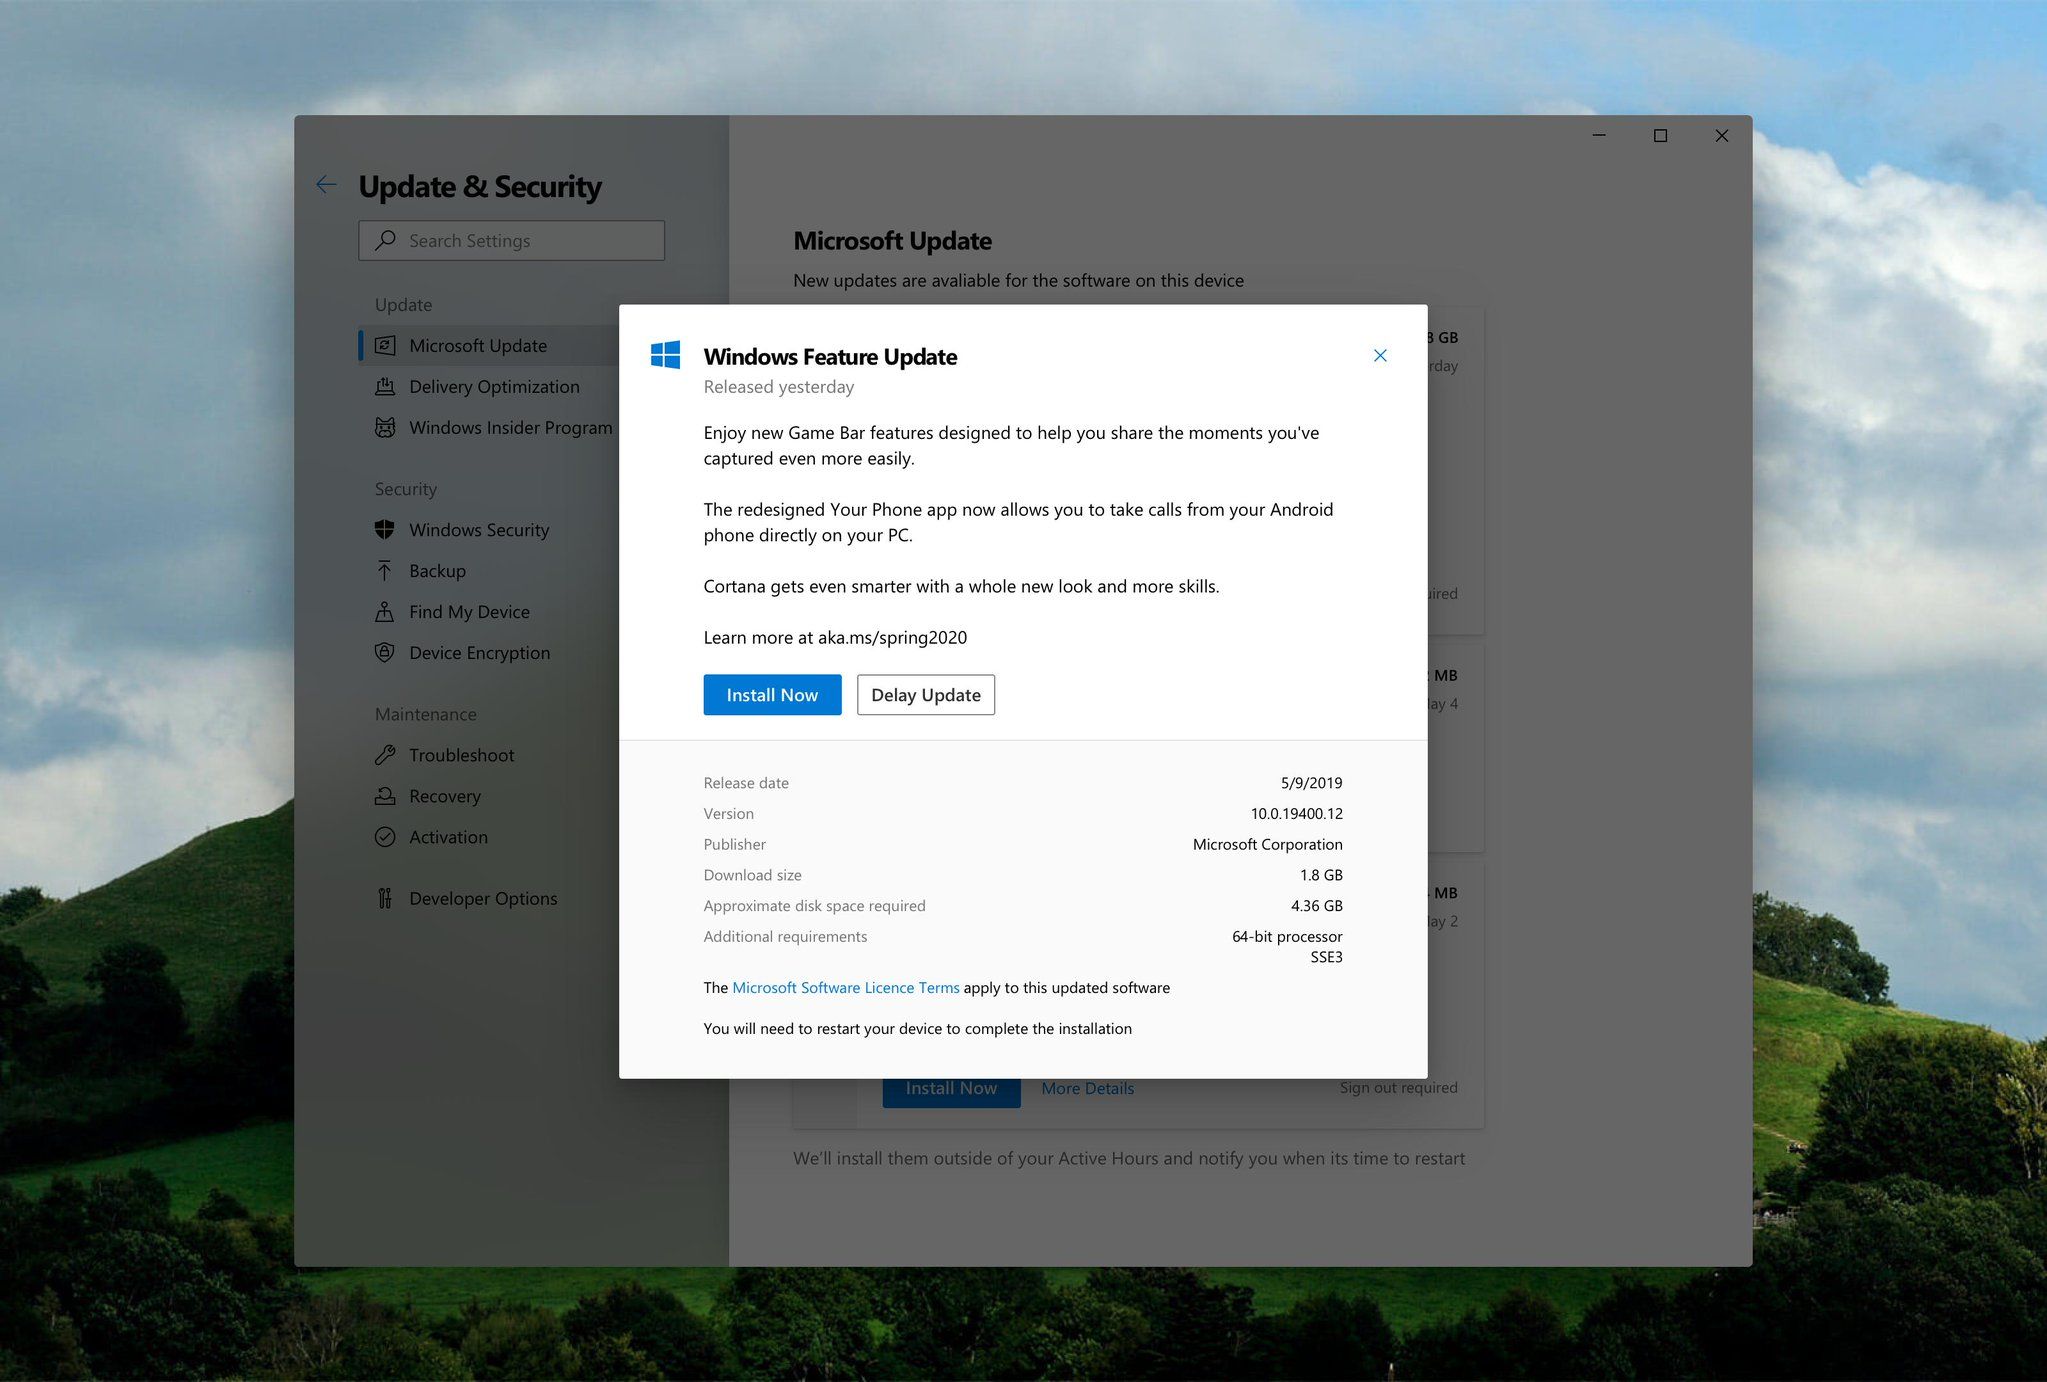Click the Device Encryption lock icon
The image size is (2047, 1382).
coord(385,652)
